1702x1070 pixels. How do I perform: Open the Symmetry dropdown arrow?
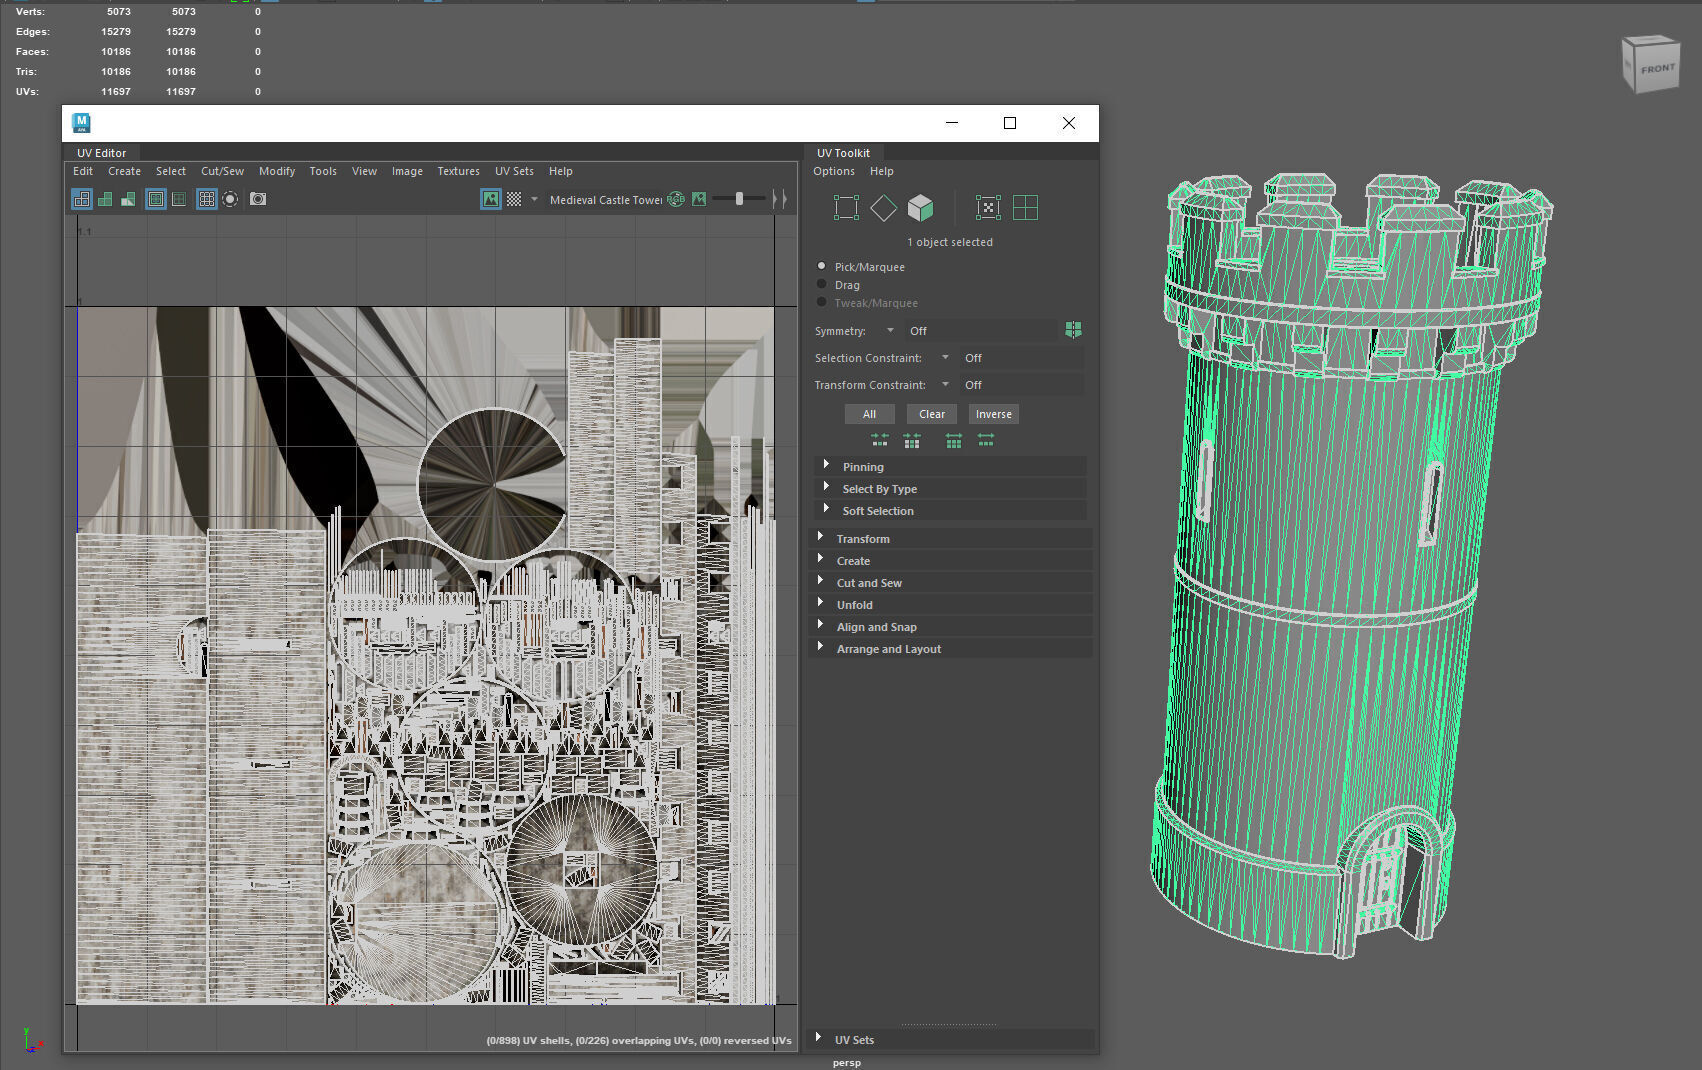890,330
